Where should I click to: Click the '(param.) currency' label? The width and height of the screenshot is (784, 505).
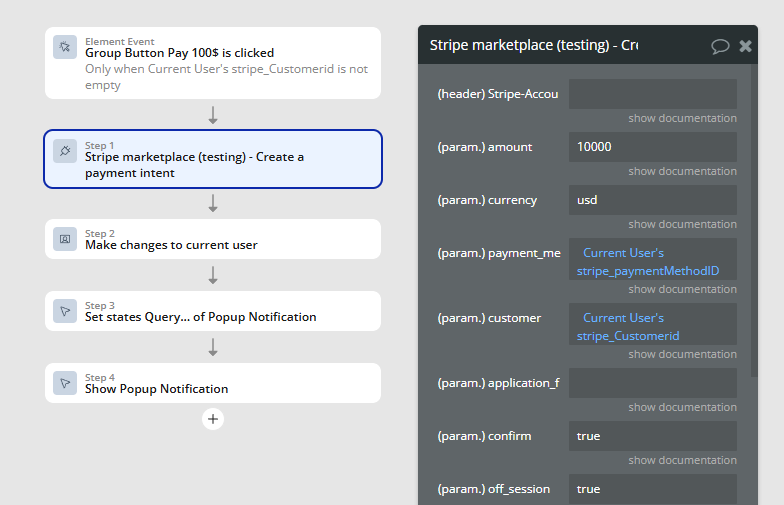[487, 200]
